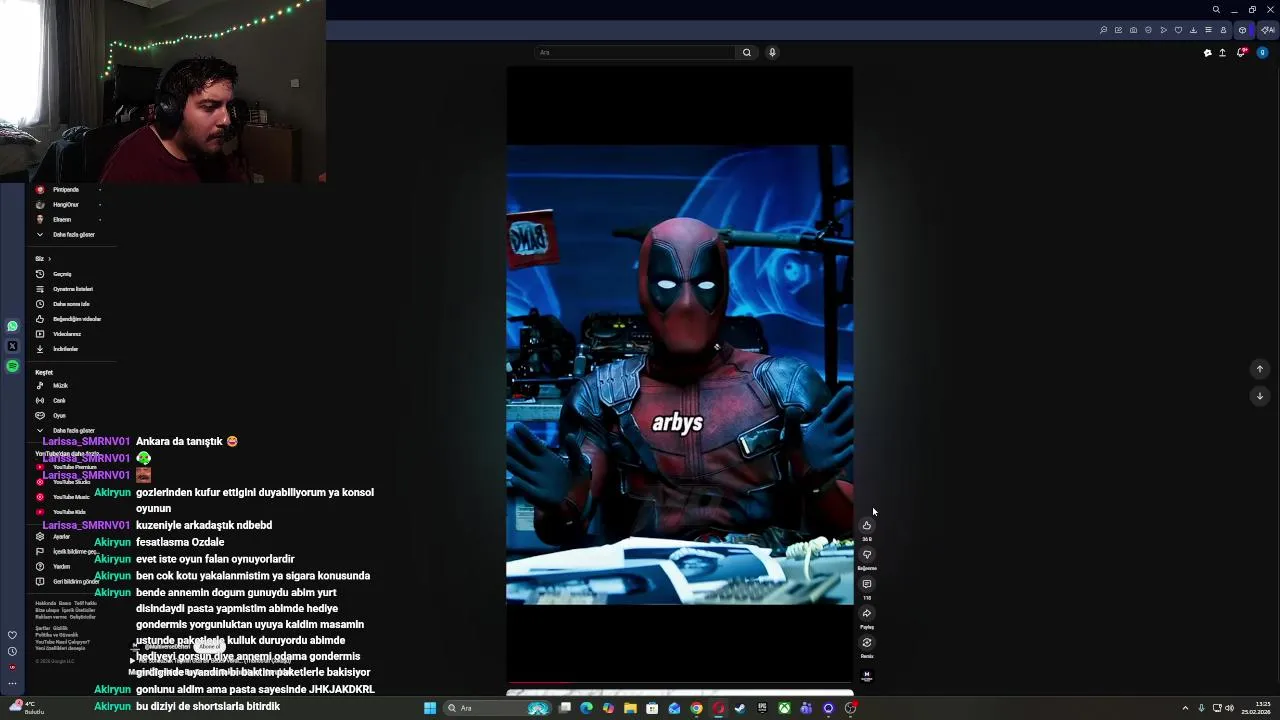The height and width of the screenshot is (720, 1280).
Task: Click the Remix icon beside the short
Action: [867, 643]
